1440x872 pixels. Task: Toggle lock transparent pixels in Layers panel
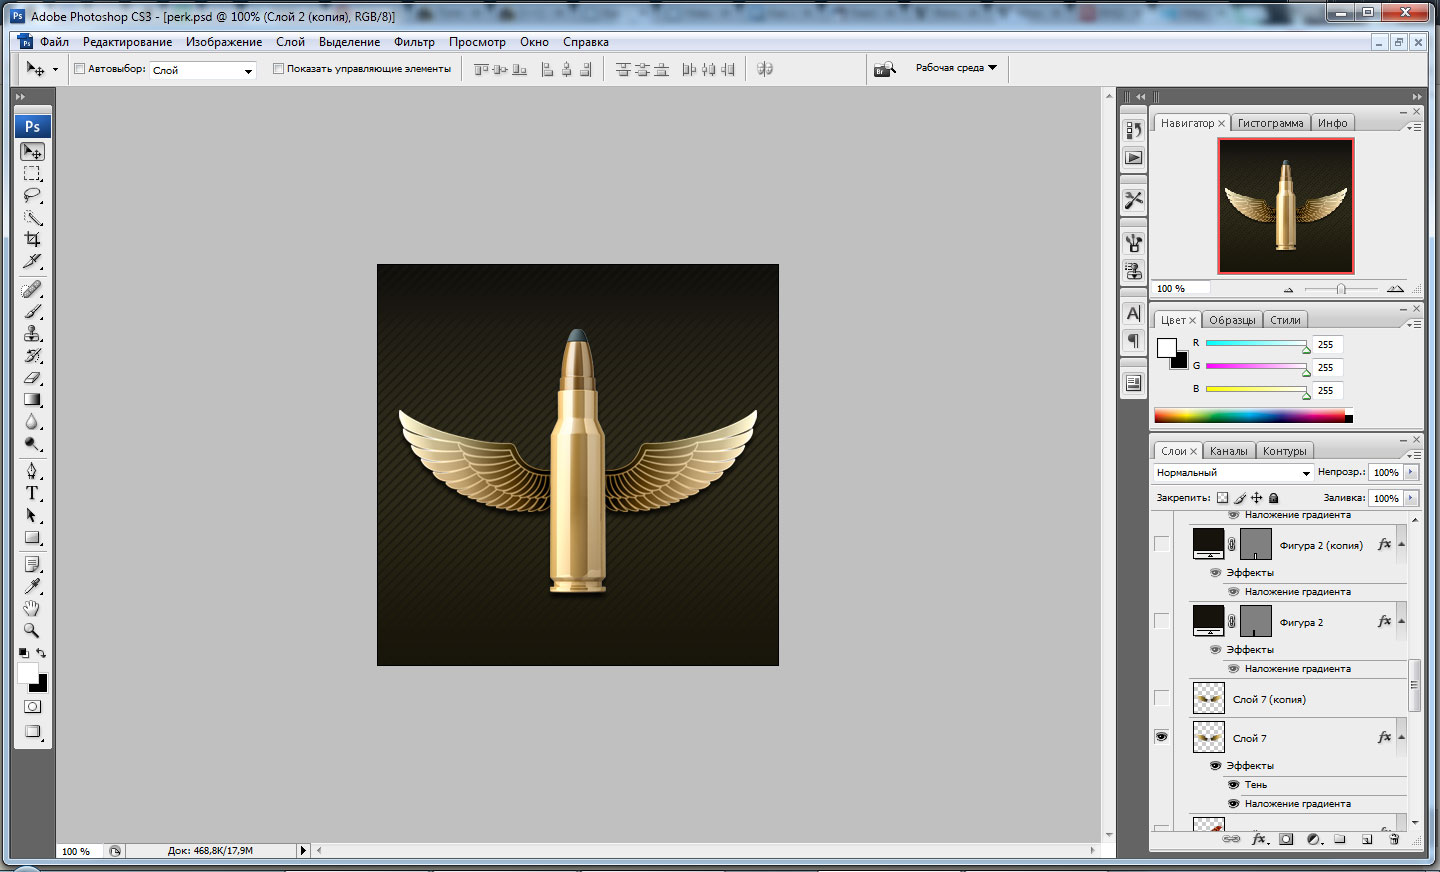[x=1222, y=498]
